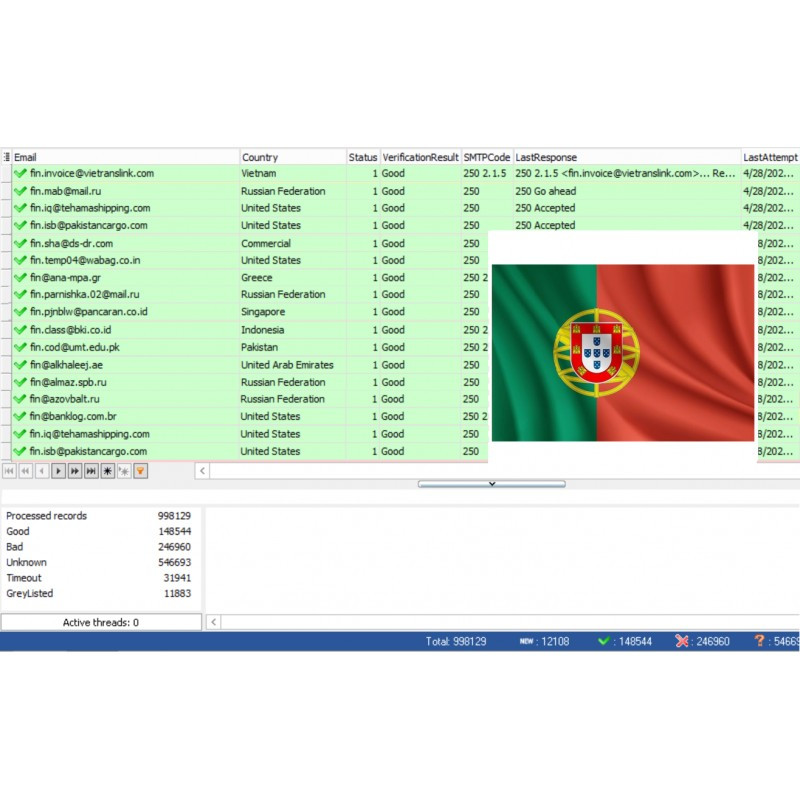Click the first record navigation button
Viewport: 800px width, 800px height.
(9, 470)
